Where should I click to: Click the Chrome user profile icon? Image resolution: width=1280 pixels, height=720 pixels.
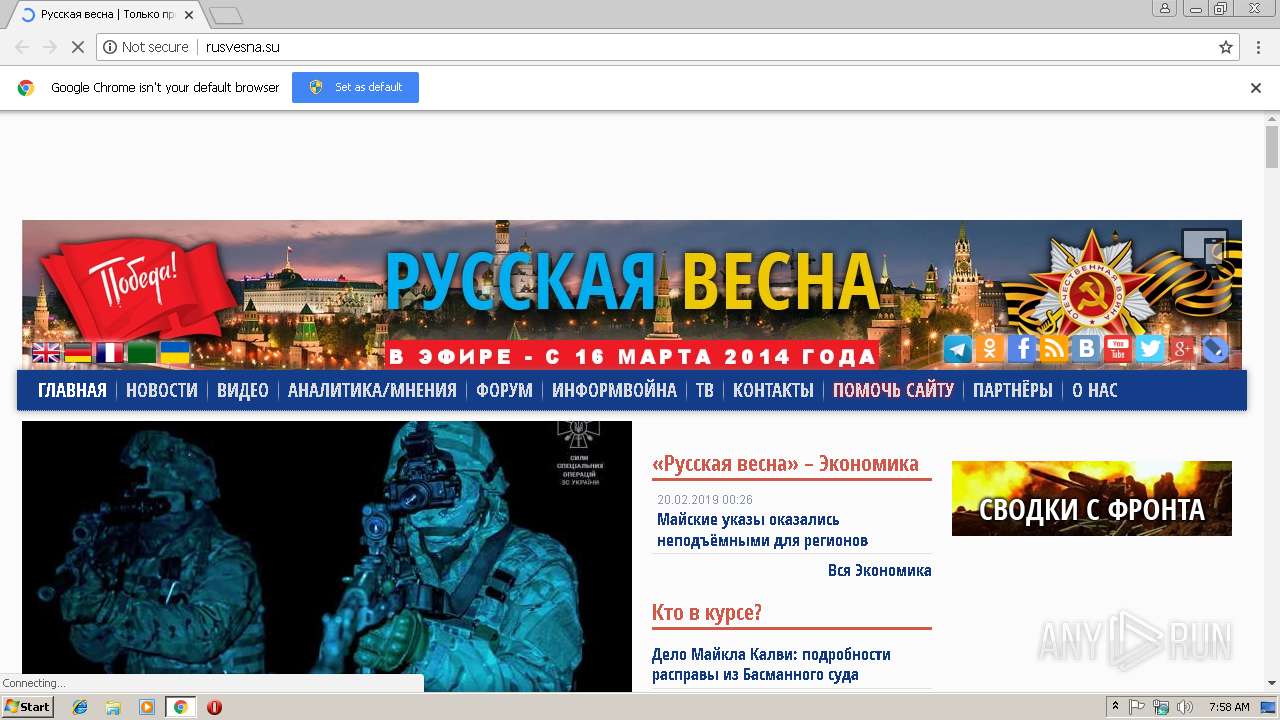pyautogui.click(x=1165, y=8)
